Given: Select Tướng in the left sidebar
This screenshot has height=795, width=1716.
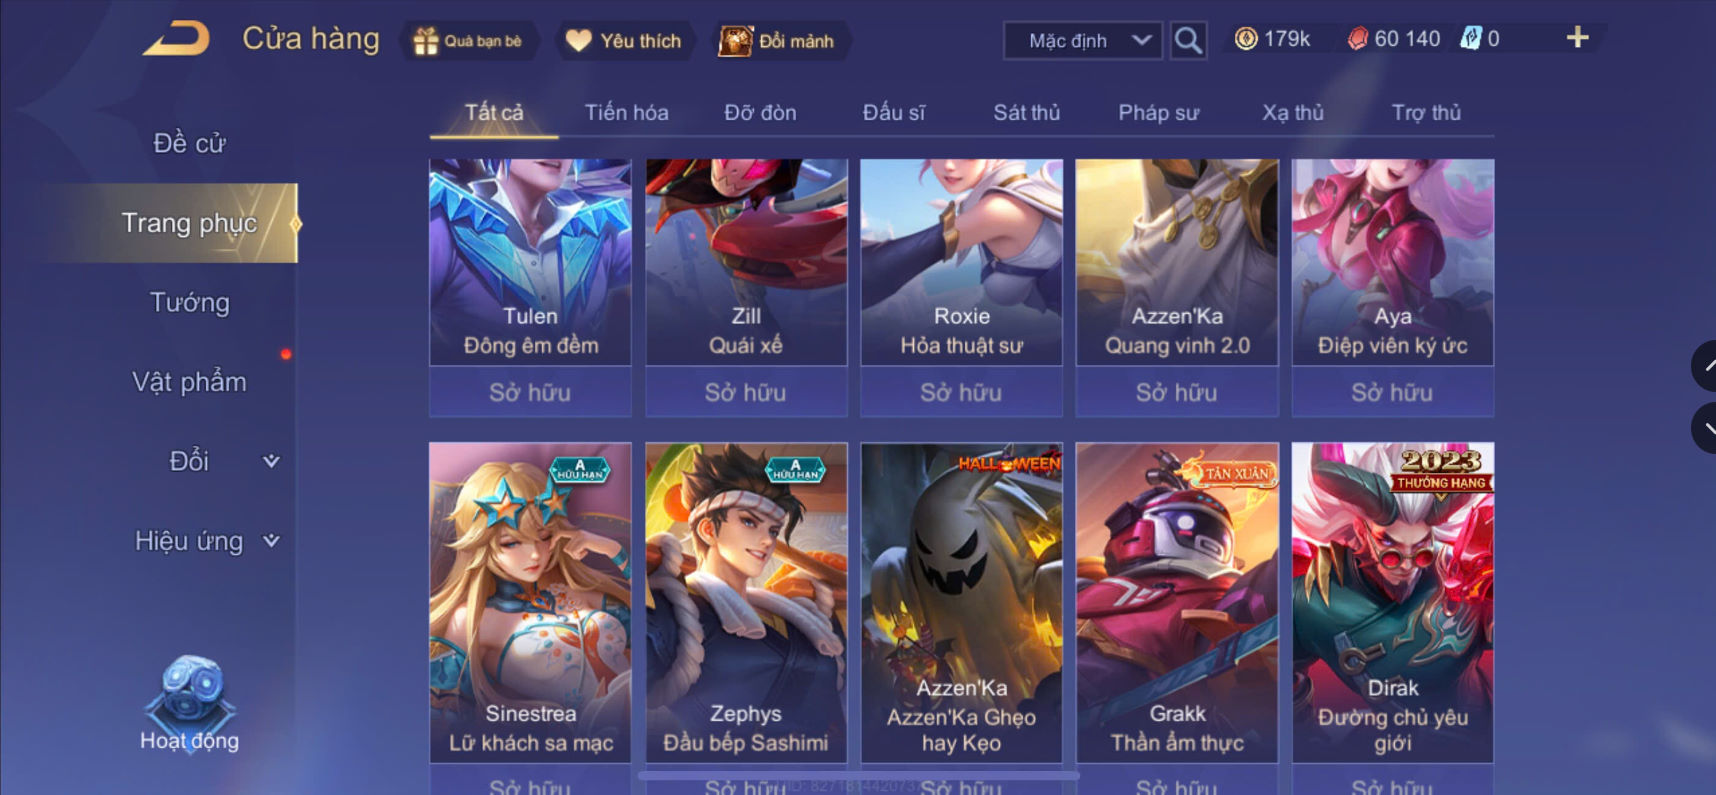Looking at the screenshot, I should click(x=189, y=303).
